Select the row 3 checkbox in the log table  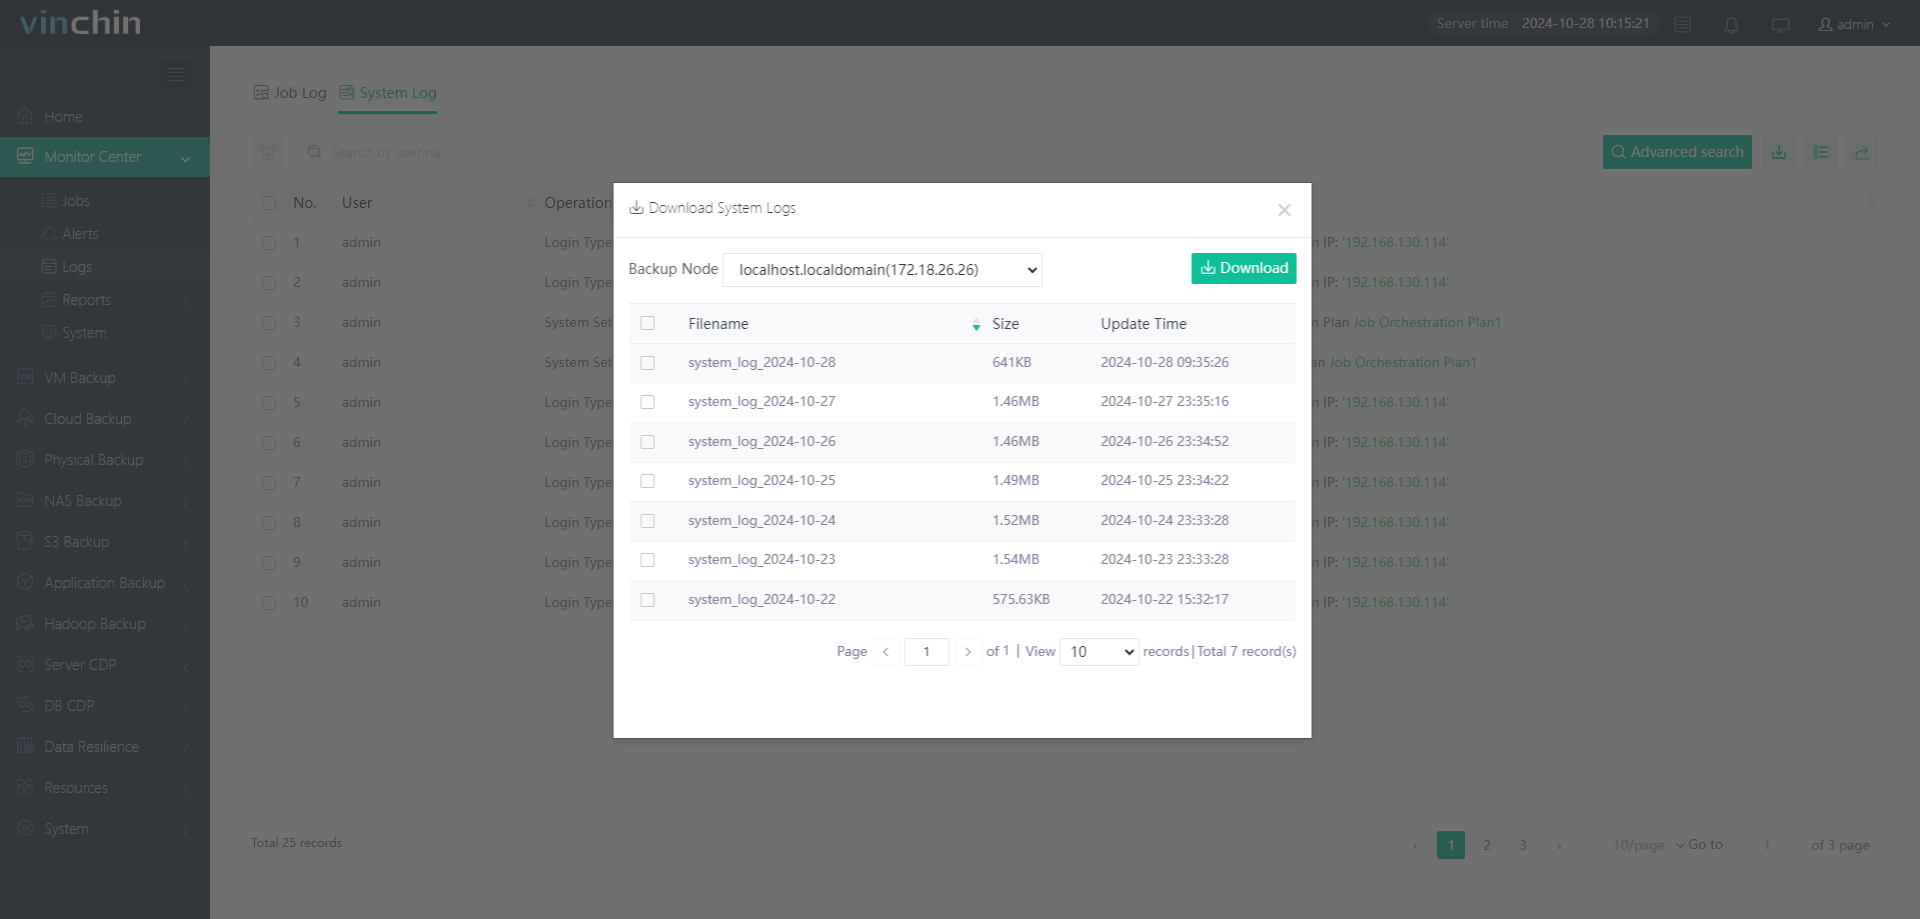(268, 322)
